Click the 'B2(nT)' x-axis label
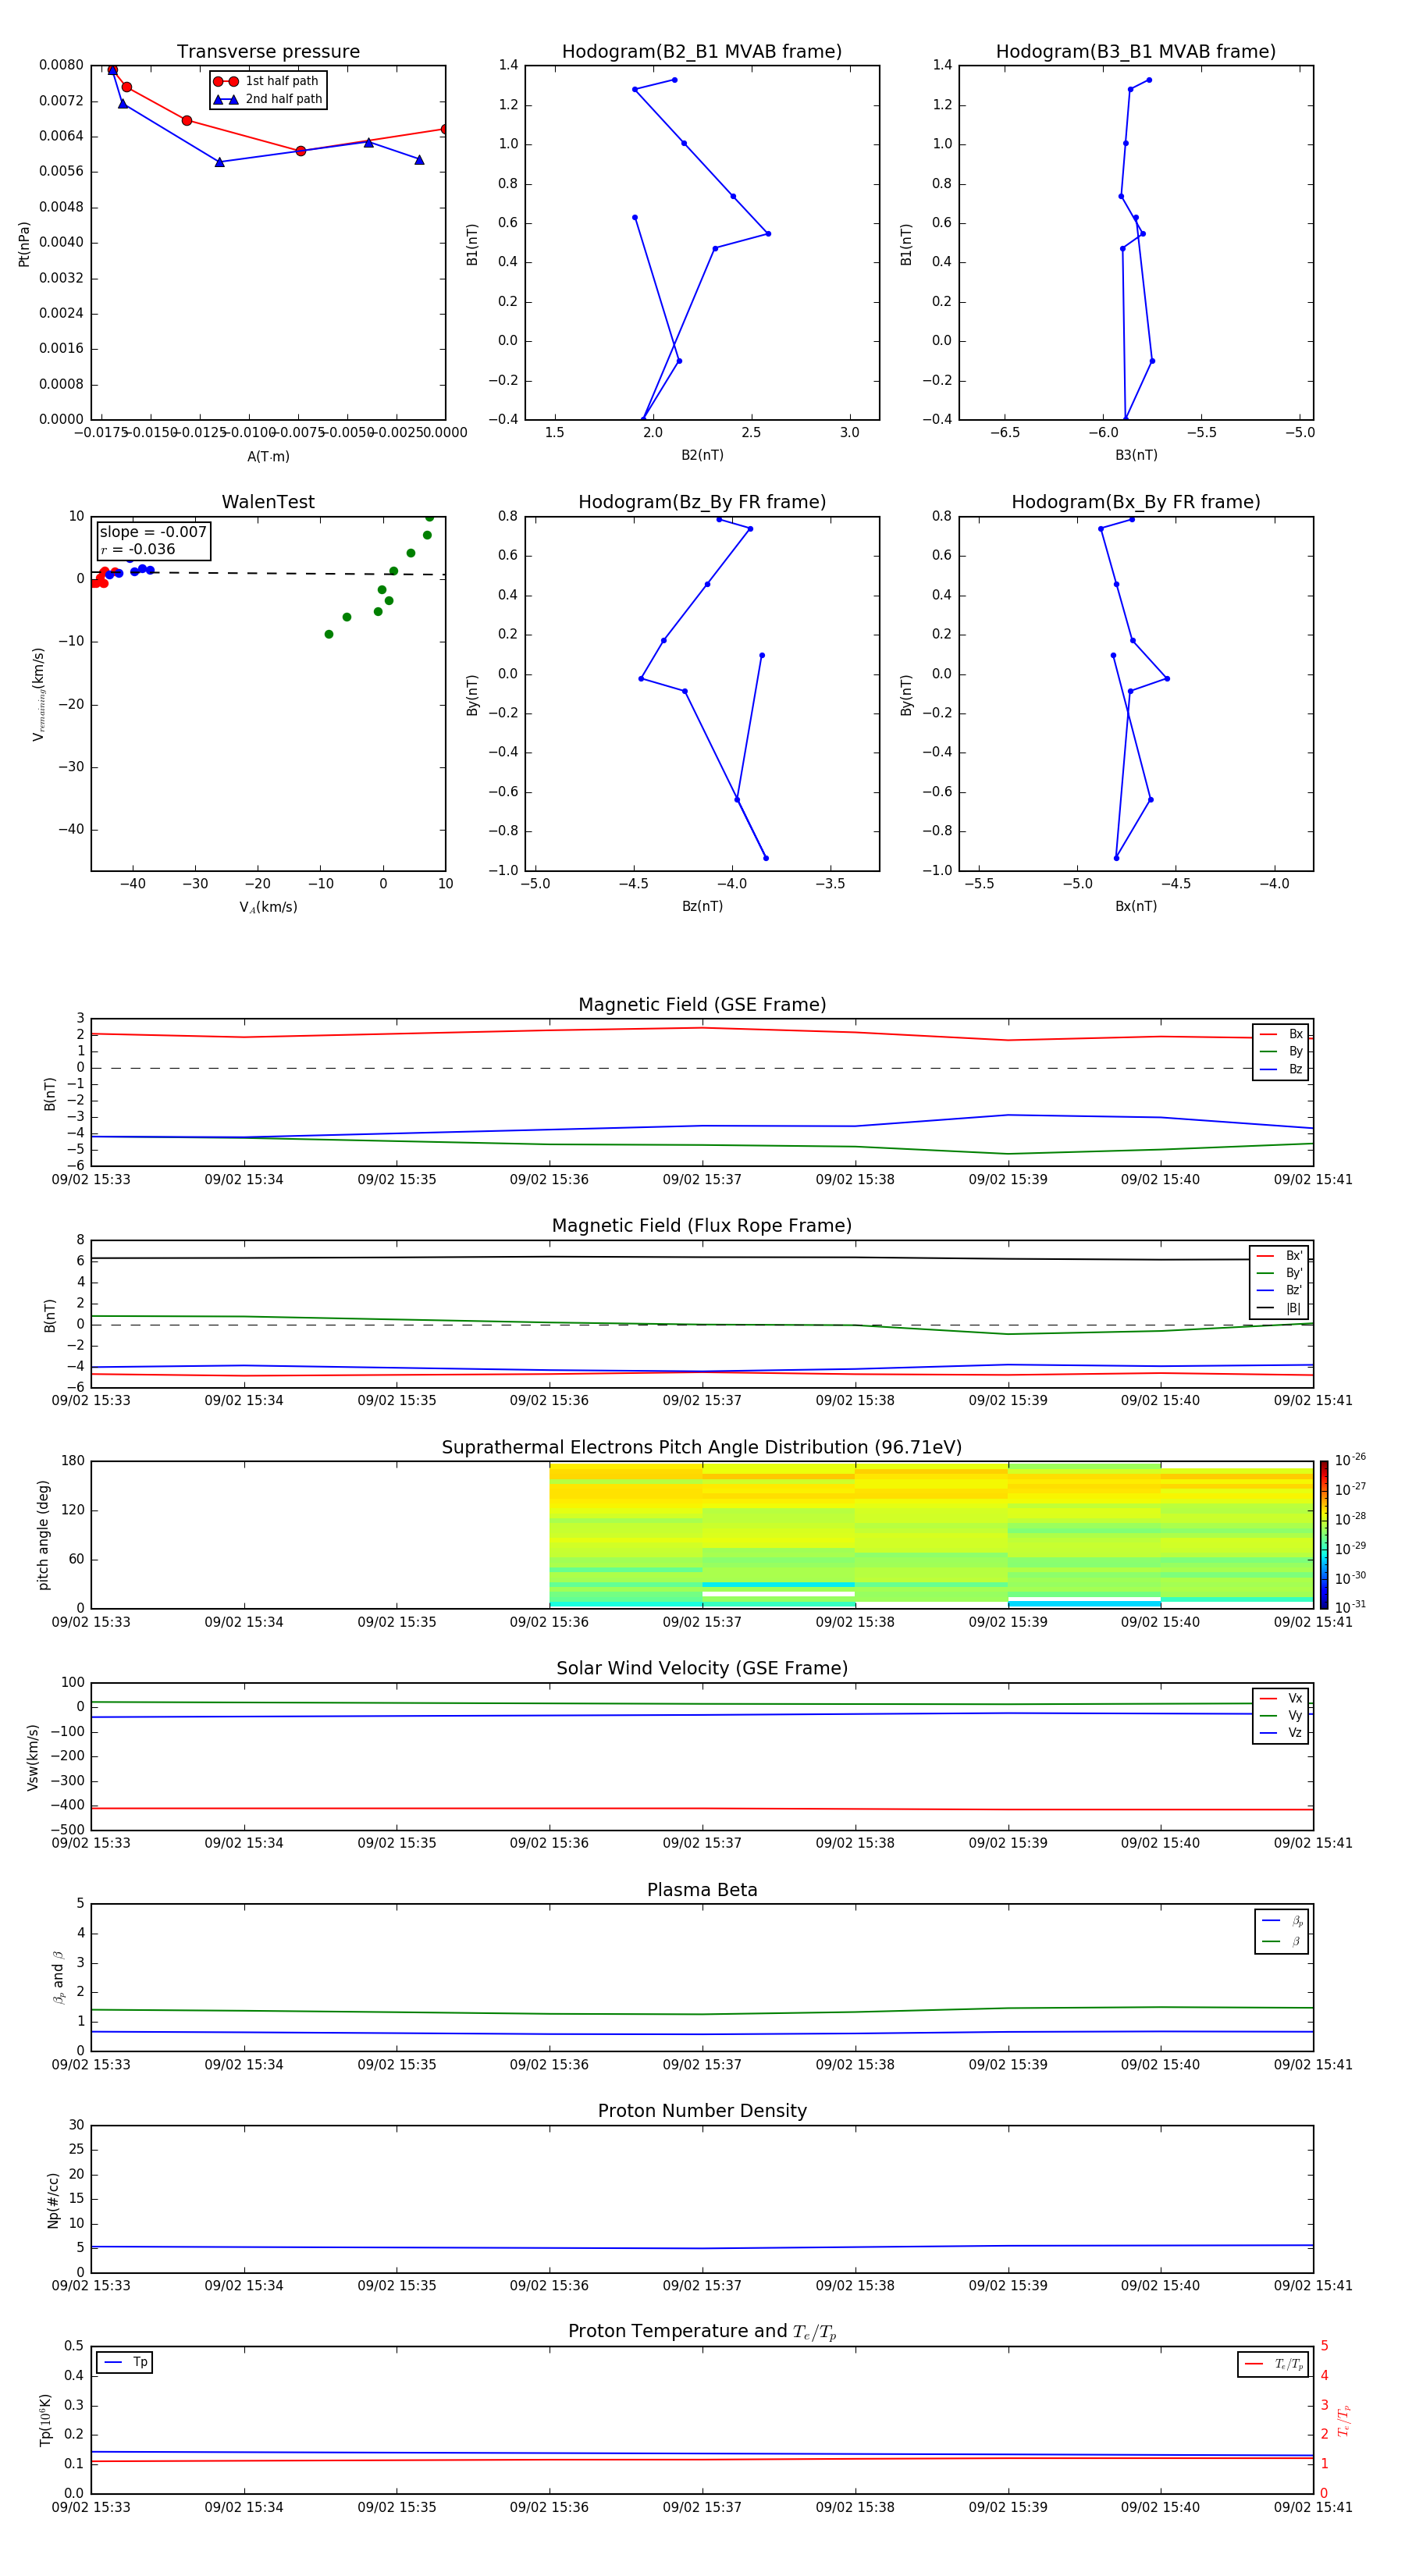Image resolution: width=1405 pixels, height=2576 pixels. pyautogui.click(x=702, y=455)
